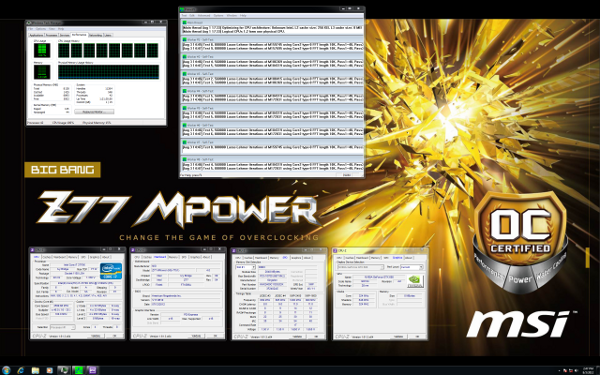Switch to Processes tab in Task Manager
600x375 pixels.
pos(51,35)
